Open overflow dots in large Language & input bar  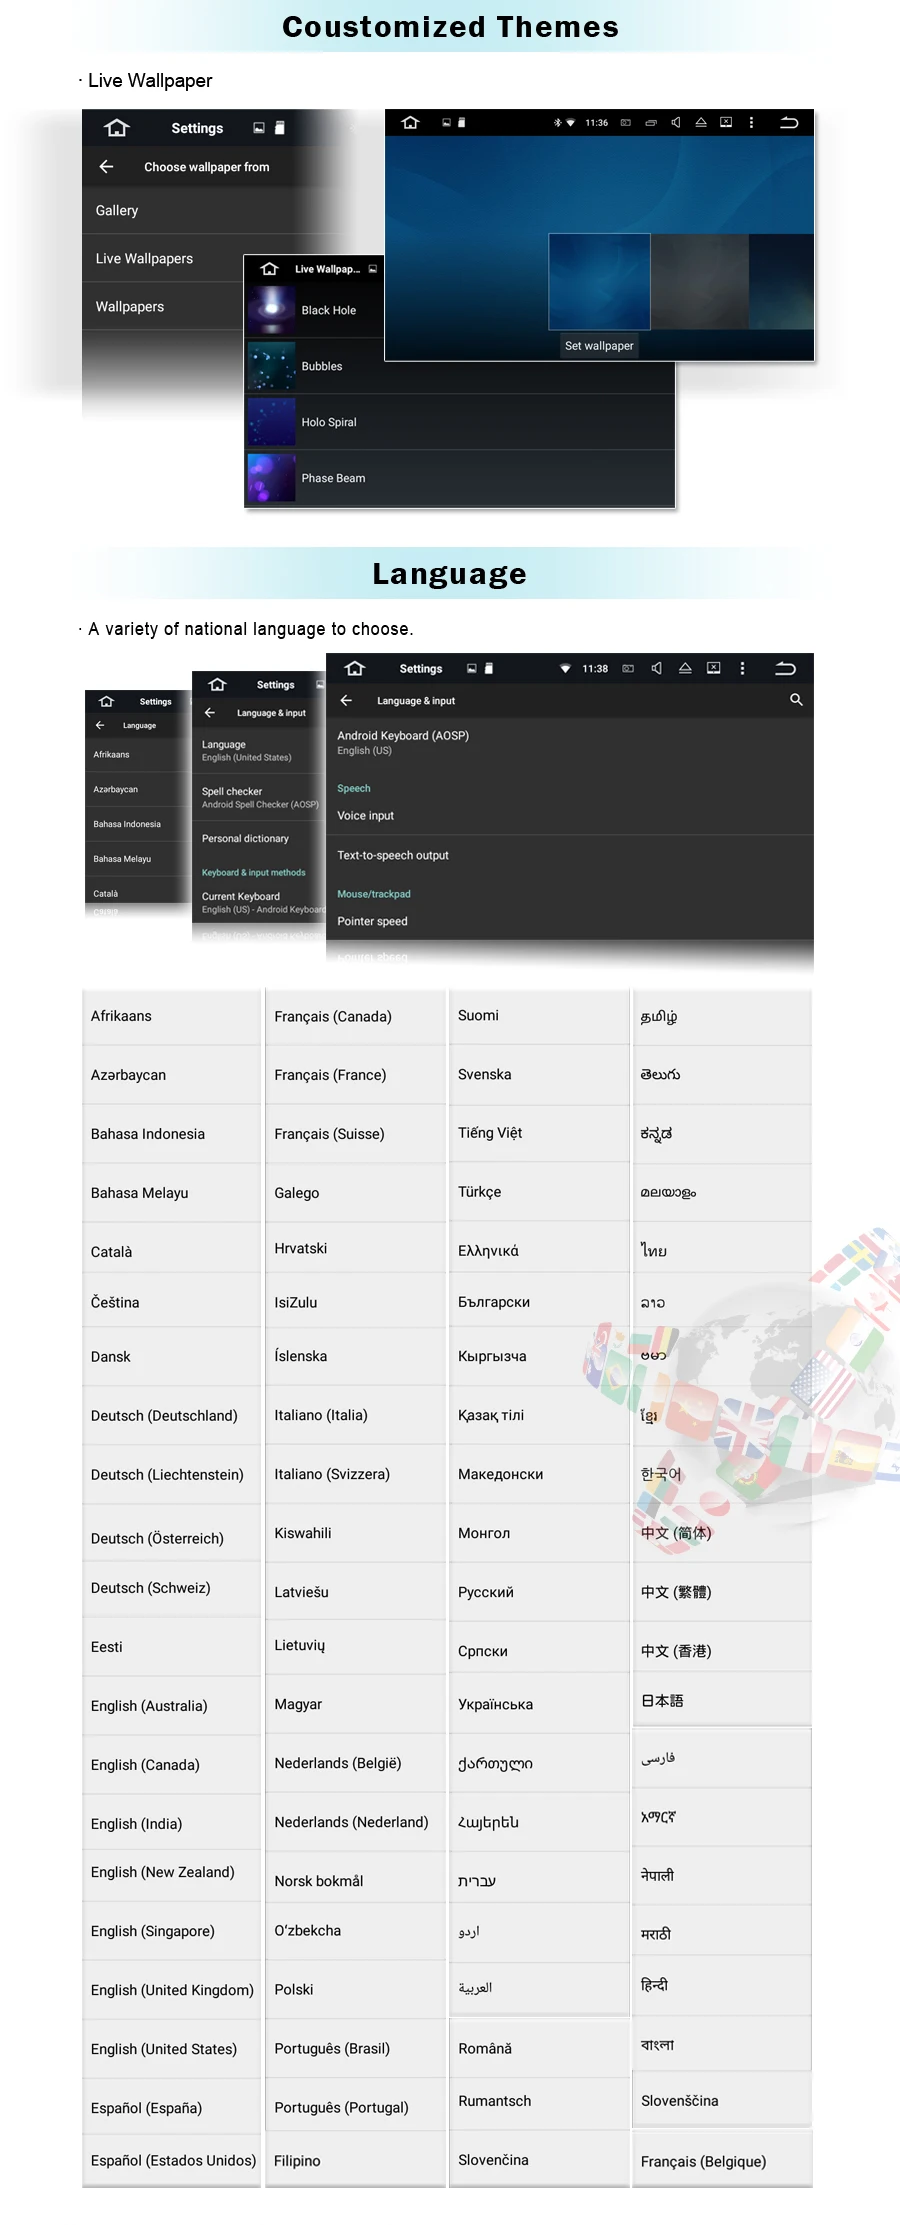[742, 668]
